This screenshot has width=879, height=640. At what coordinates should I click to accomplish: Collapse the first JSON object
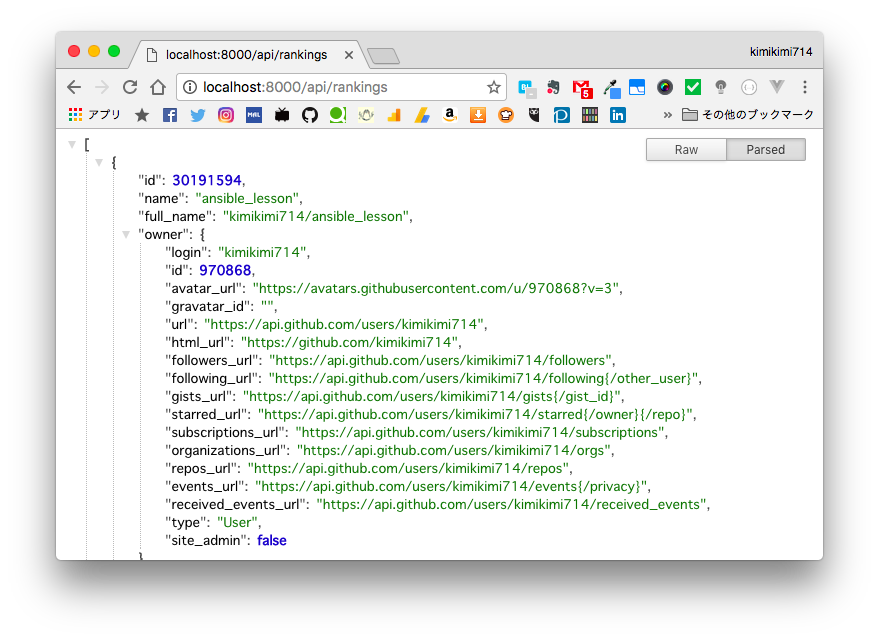tap(99, 163)
